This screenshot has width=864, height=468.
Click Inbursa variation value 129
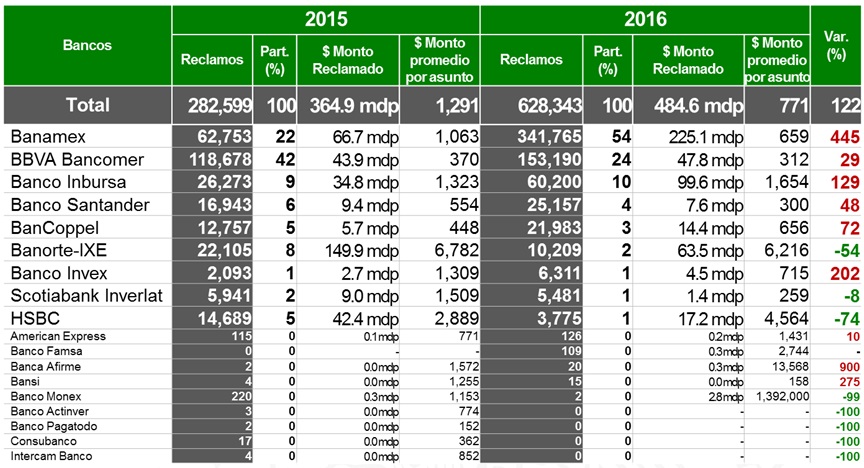point(845,182)
